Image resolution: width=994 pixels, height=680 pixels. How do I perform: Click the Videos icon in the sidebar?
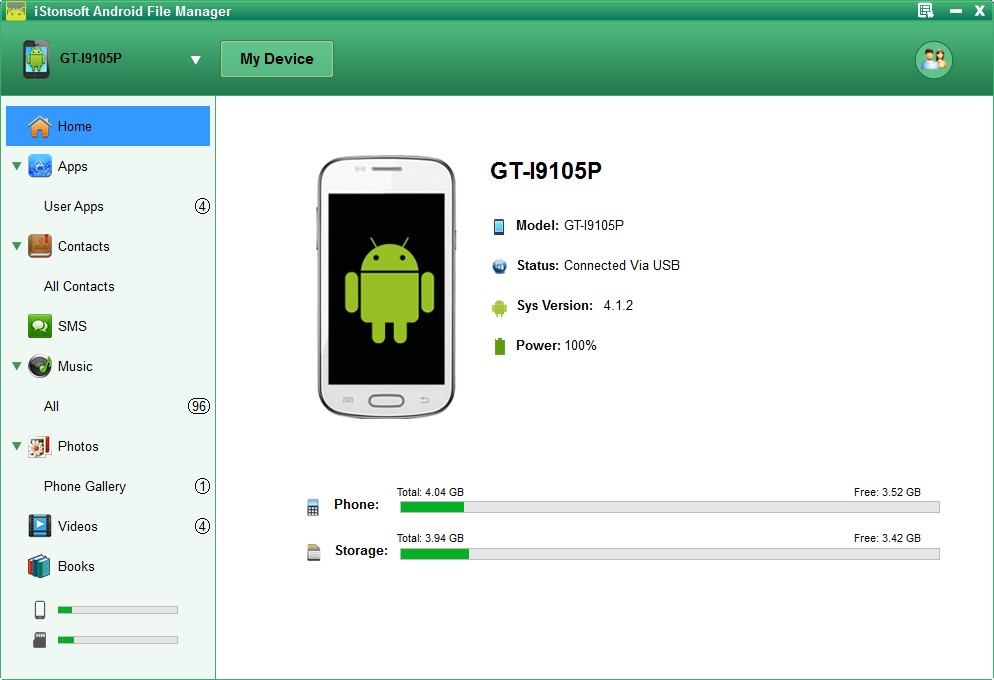pos(40,526)
